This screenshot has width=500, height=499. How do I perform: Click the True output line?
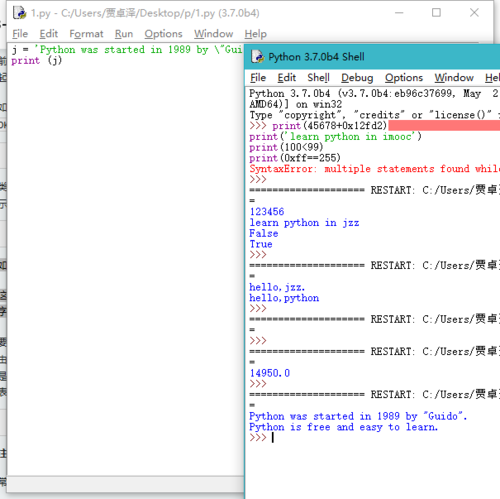(x=261, y=244)
